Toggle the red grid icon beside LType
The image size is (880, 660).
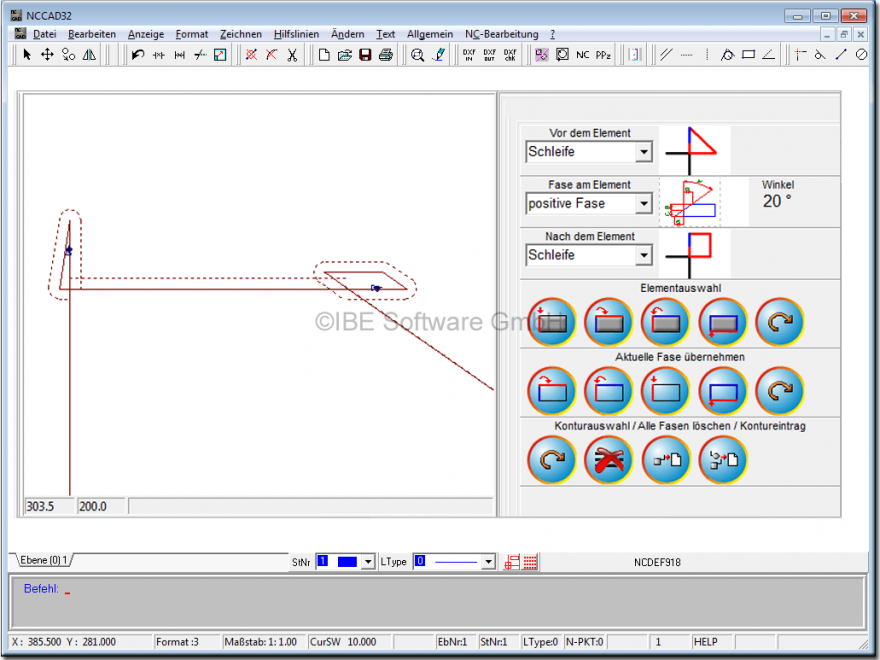point(530,562)
